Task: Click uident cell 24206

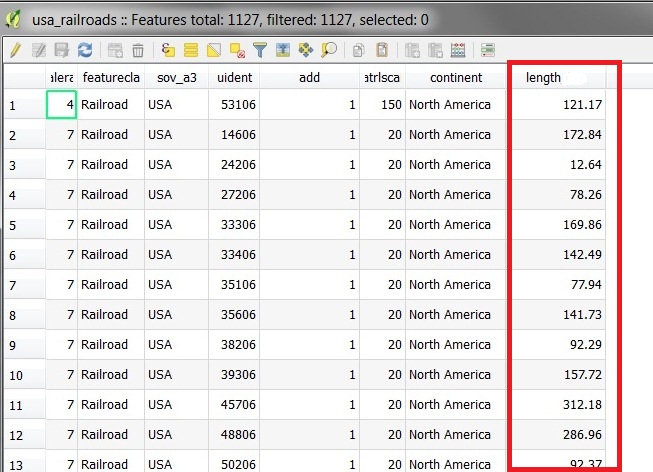Action: (234, 165)
